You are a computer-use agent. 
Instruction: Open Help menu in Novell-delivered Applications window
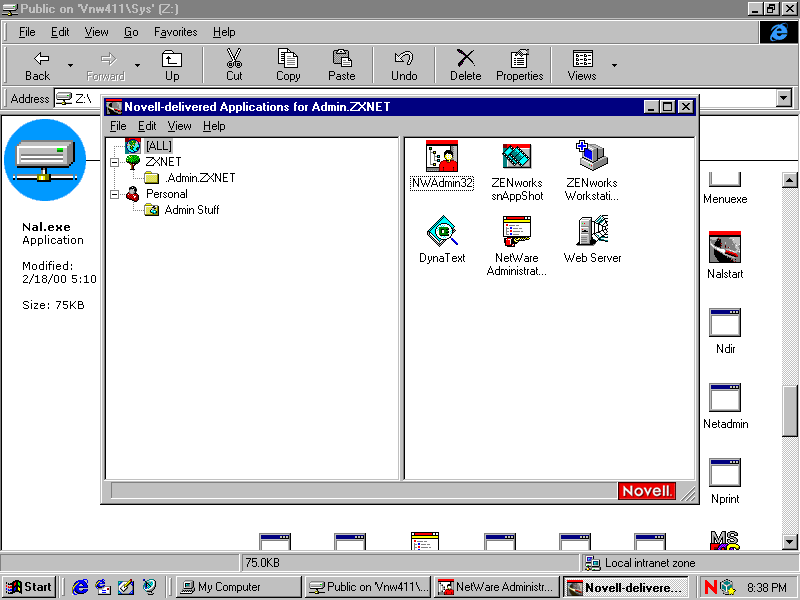tap(214, 126)
